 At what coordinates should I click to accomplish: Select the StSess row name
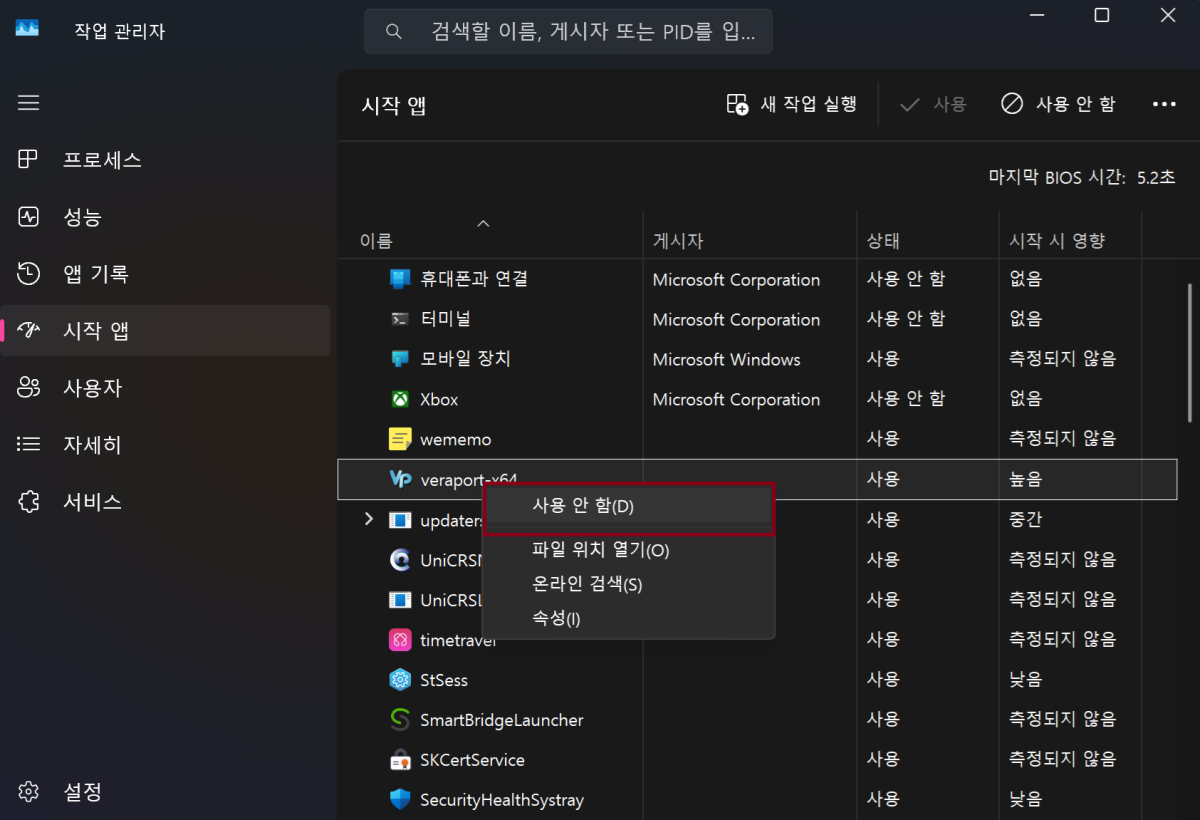444,680
